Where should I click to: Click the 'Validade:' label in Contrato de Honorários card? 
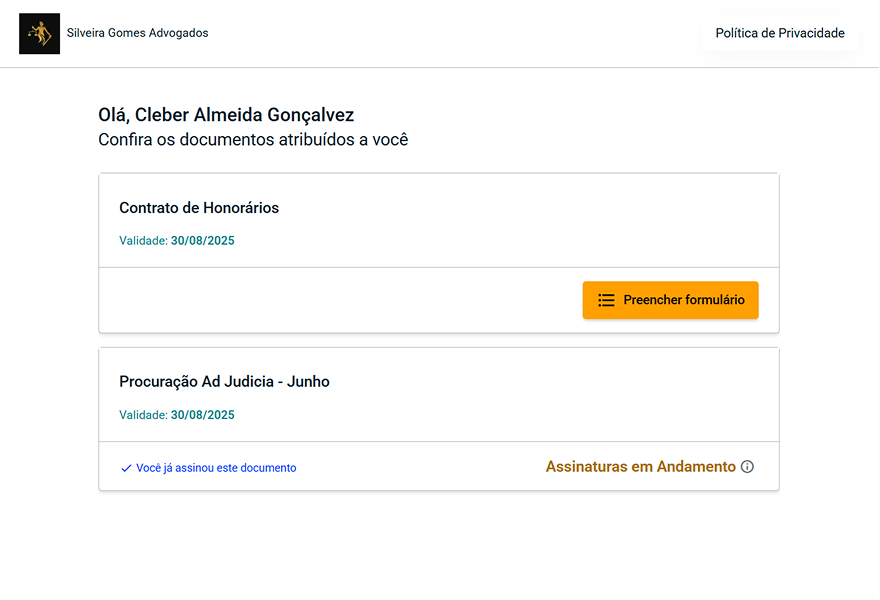coord(143,241)
